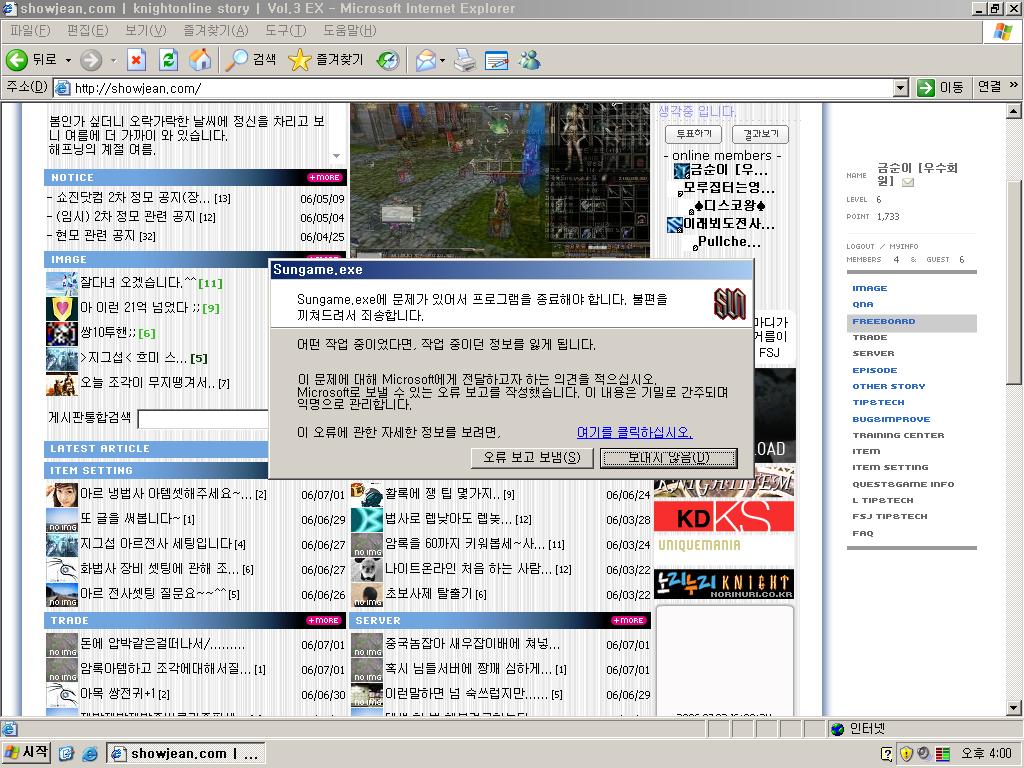Click the security shield tray icon

click(x=906, y=754)
